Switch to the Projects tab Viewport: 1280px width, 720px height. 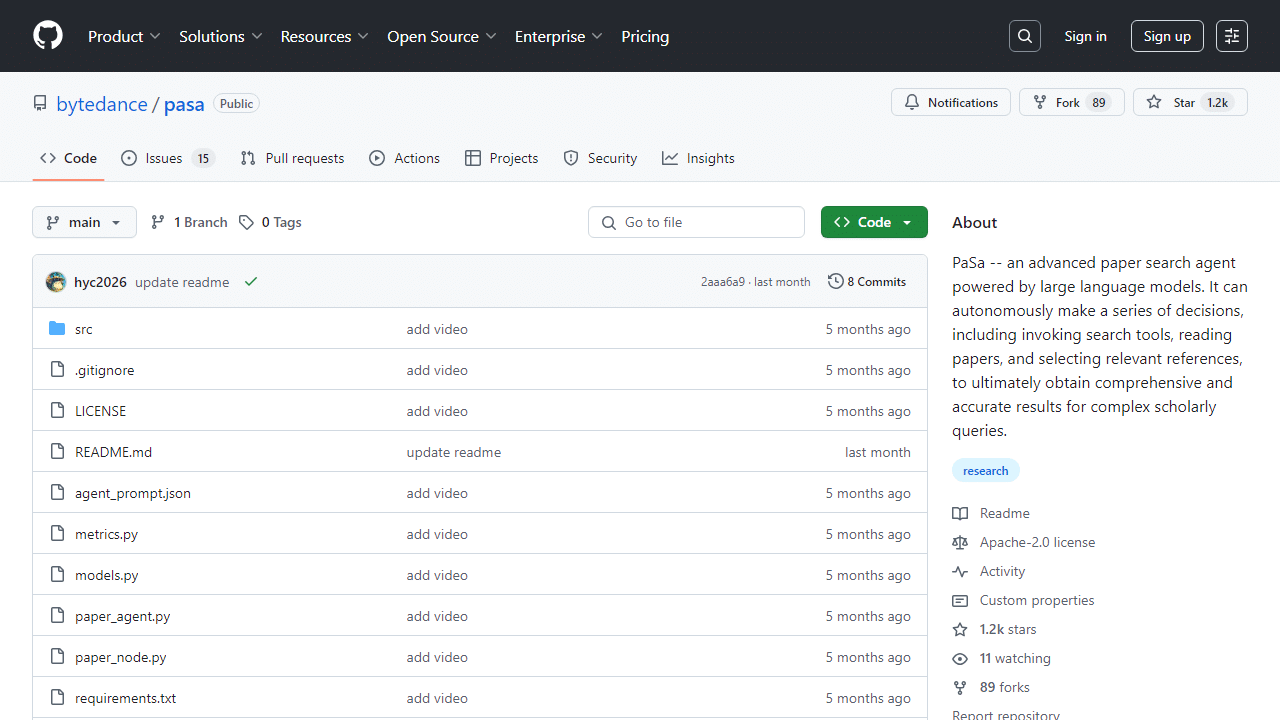(501, 158)
